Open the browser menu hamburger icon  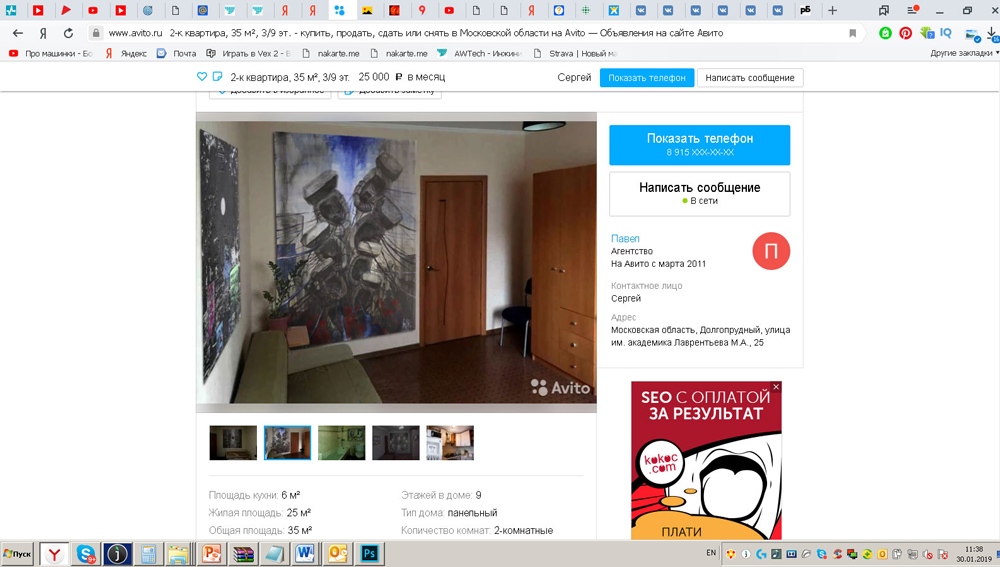913,10
